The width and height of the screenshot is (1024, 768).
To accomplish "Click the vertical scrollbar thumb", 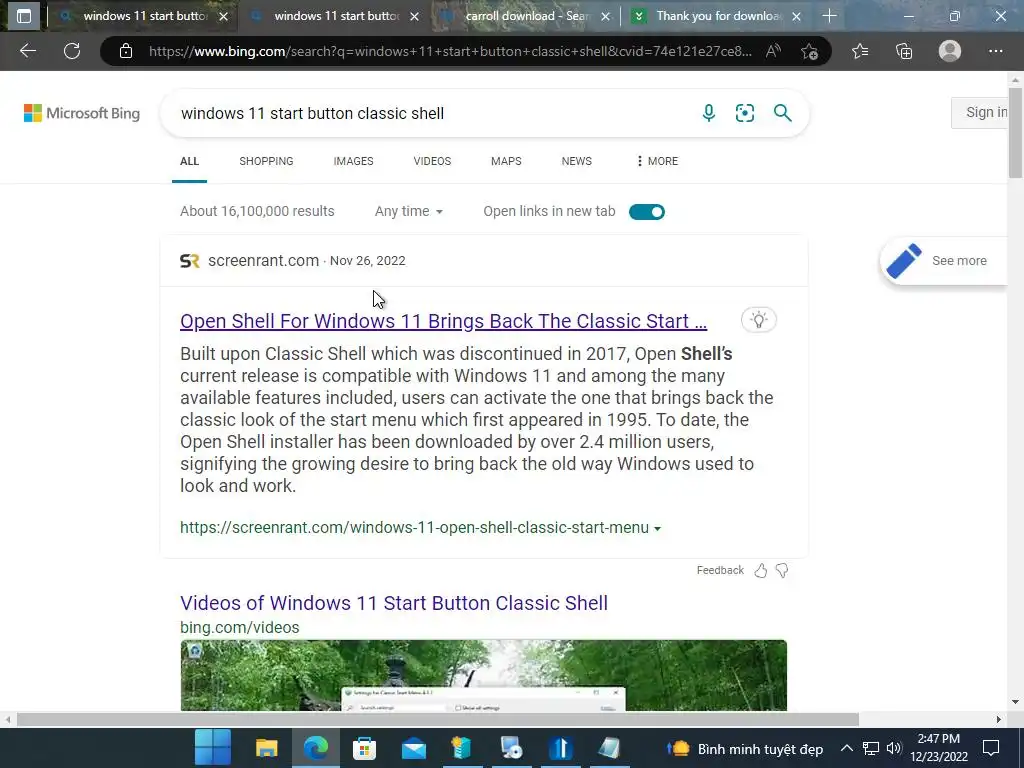I will [x=1015, y=132].
